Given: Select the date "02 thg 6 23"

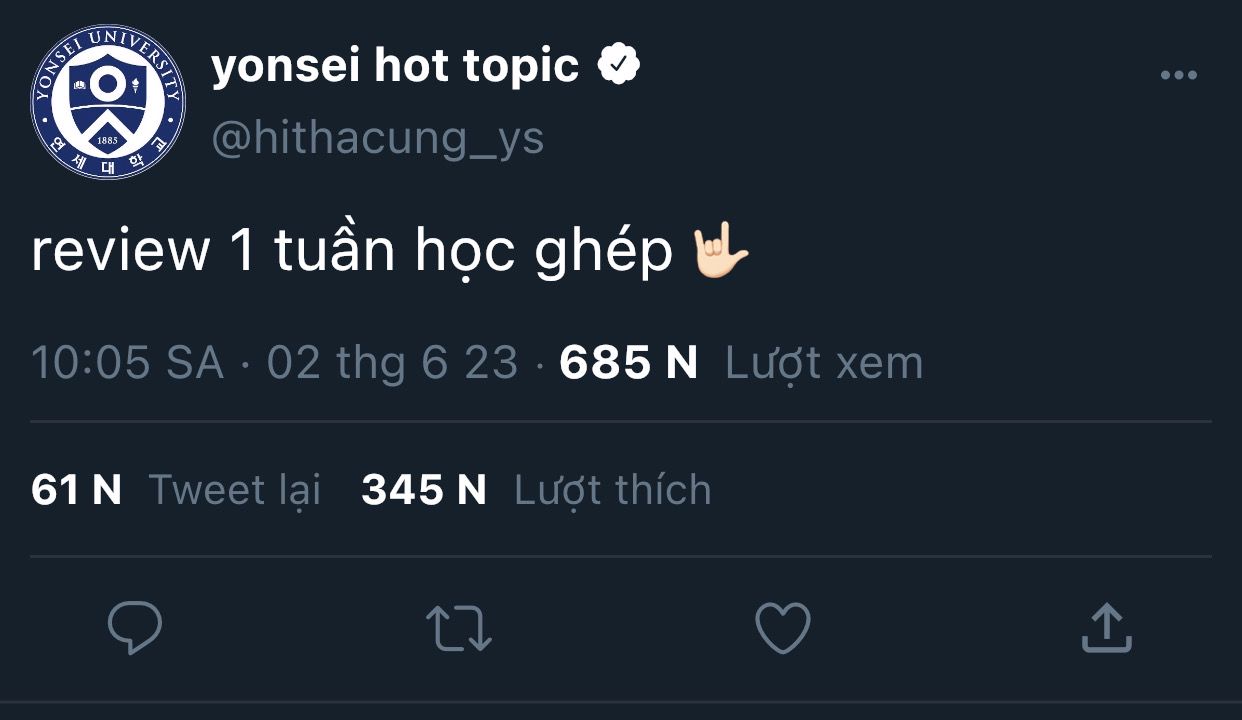Looking at the screenshot, I should click(392, 362).
